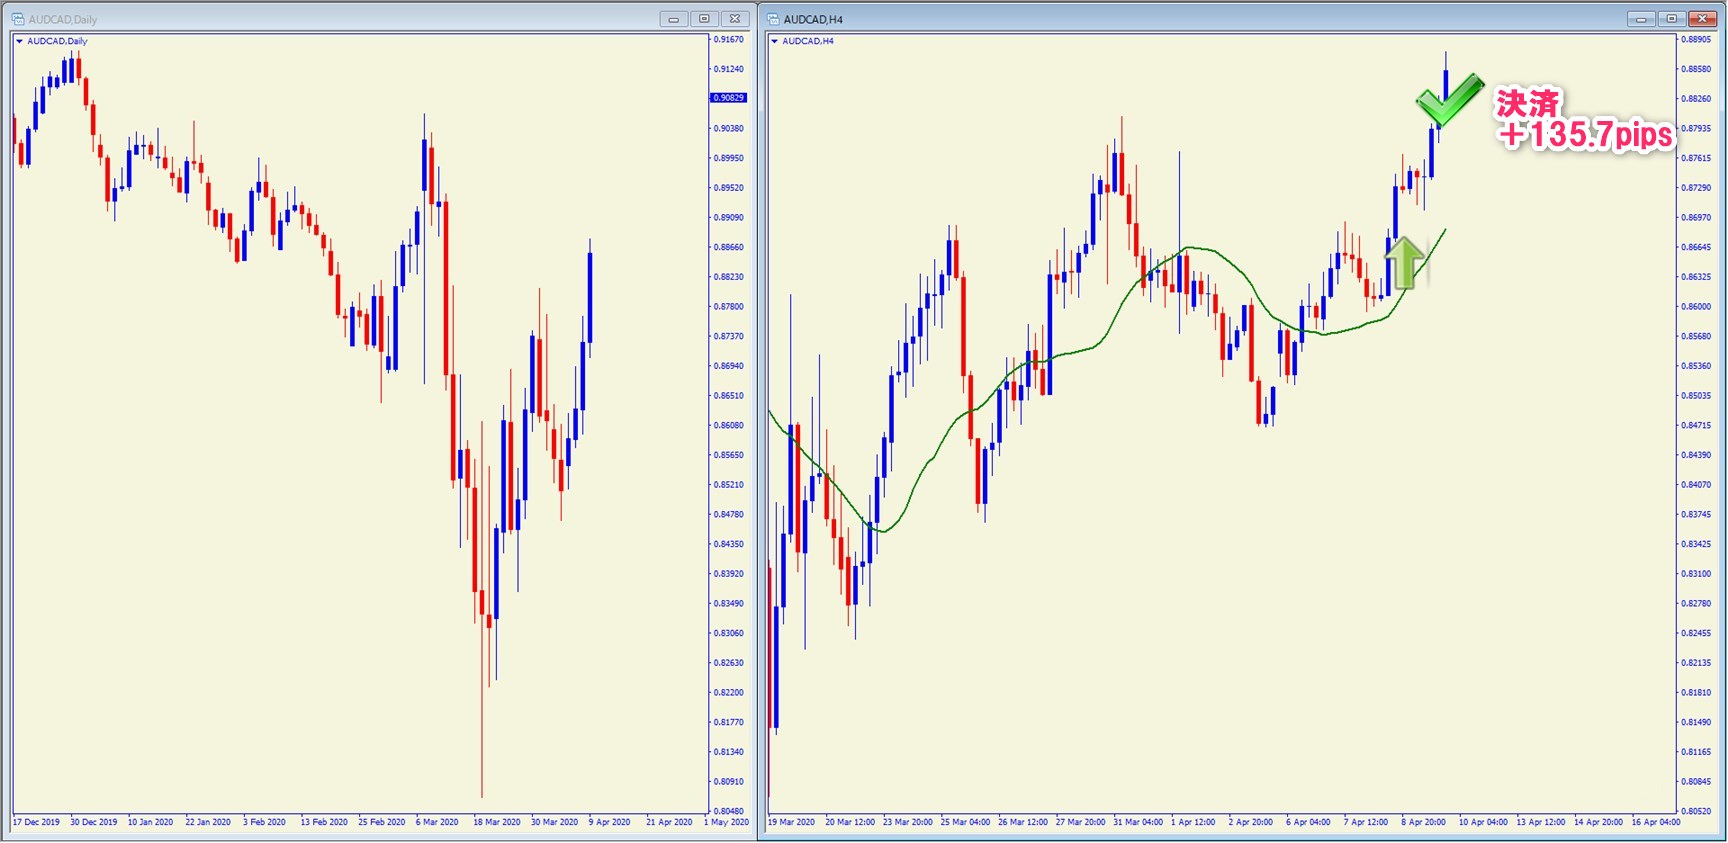This screenshot has width=1728, height=843.
Task: Restore the AUDCAD,H4 chart window
Action: click(1671, 19)
